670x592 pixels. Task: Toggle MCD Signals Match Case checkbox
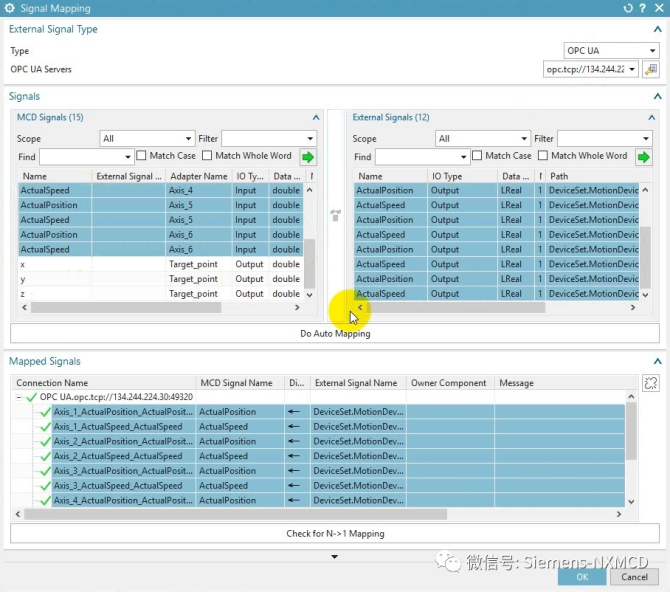coord(141,156)
